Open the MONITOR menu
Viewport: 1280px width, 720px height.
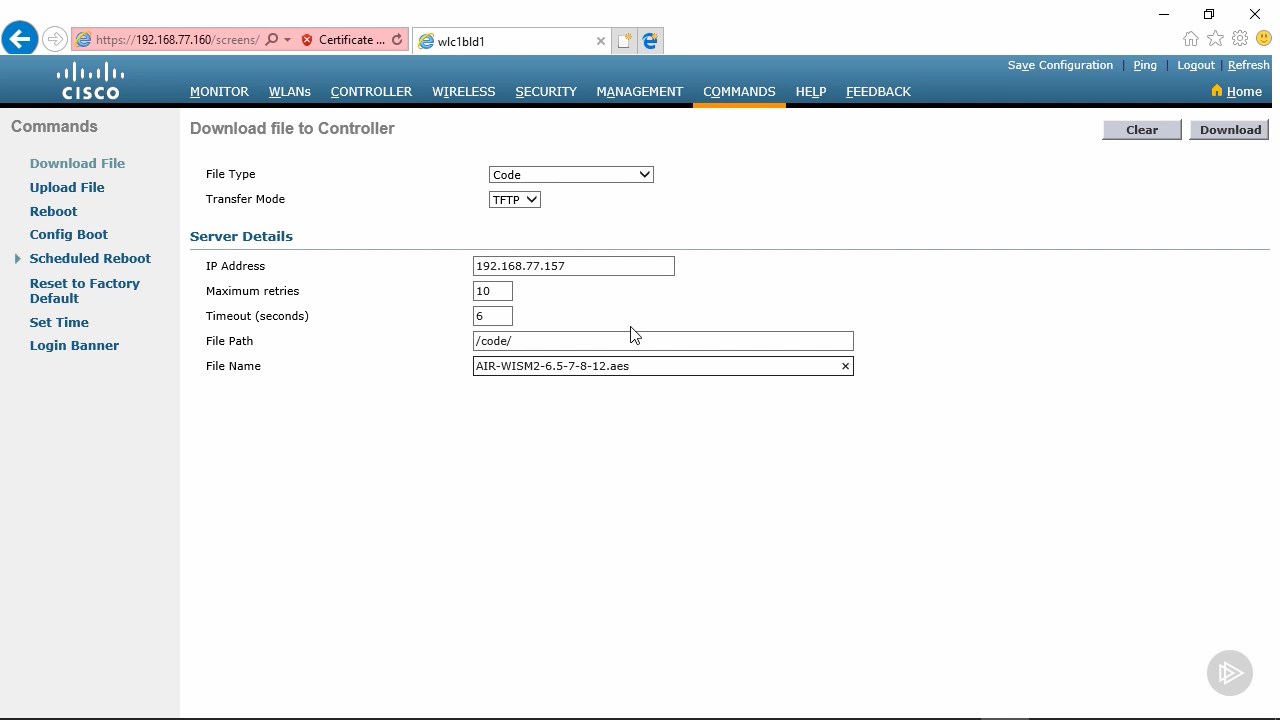pyautogui.click(x=219, y=91)
